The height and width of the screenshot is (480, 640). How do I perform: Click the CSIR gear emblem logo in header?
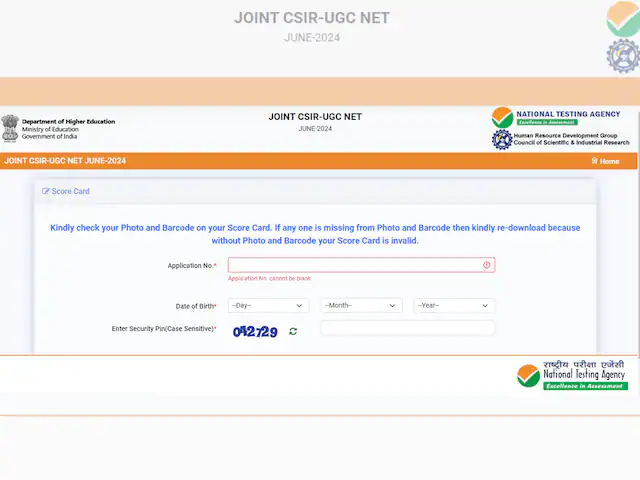(x=502, y=140)
